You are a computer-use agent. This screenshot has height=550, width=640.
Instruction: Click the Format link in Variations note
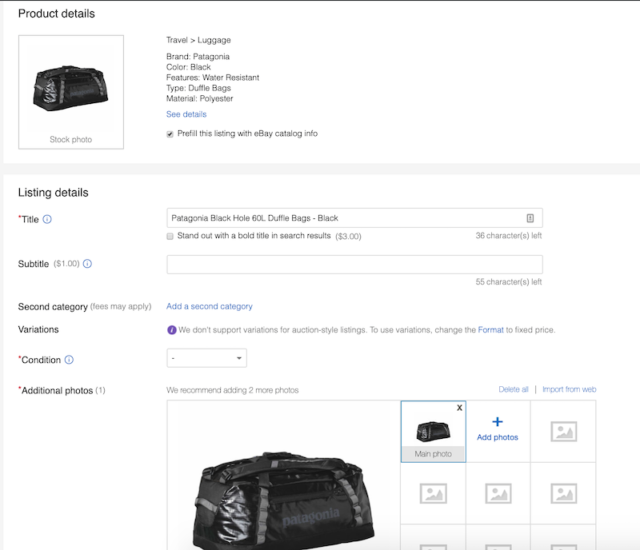click(x=490, y=330)
